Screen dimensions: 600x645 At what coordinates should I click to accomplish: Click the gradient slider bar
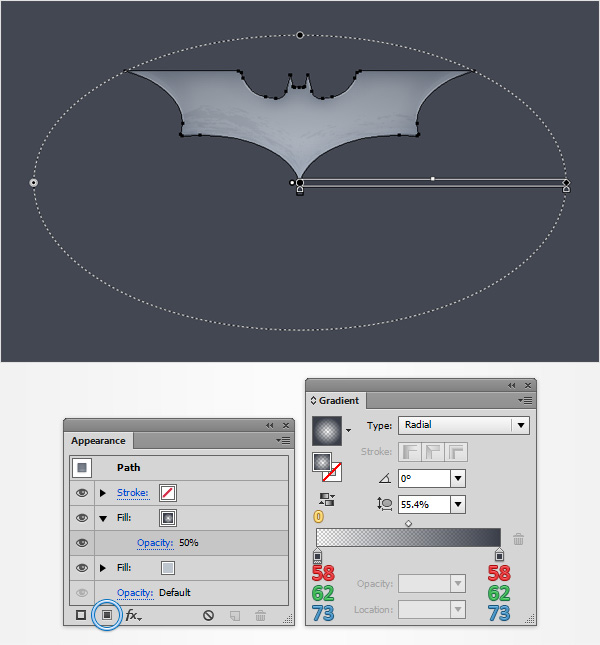coord(408,538)
